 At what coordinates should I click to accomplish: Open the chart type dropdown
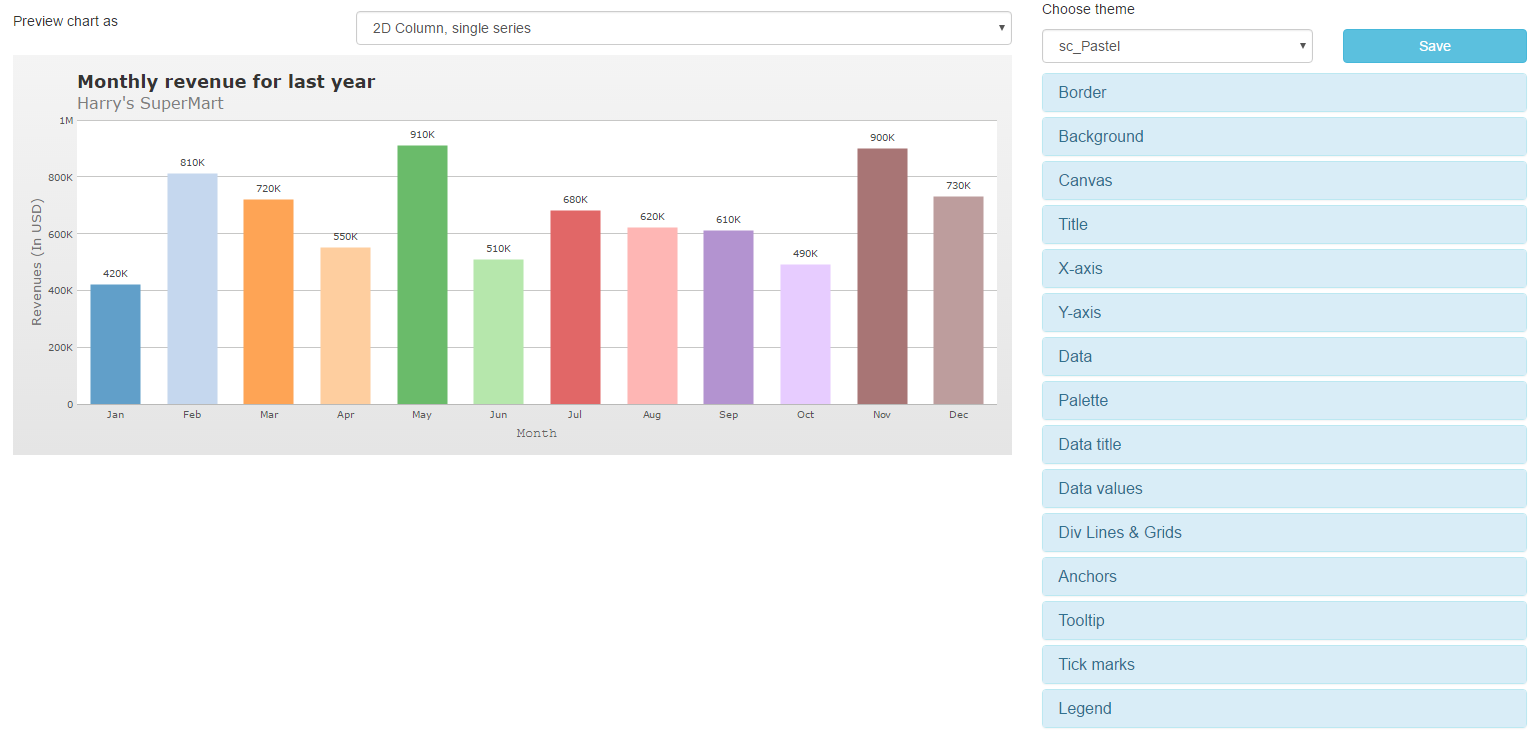coord(683,28)
